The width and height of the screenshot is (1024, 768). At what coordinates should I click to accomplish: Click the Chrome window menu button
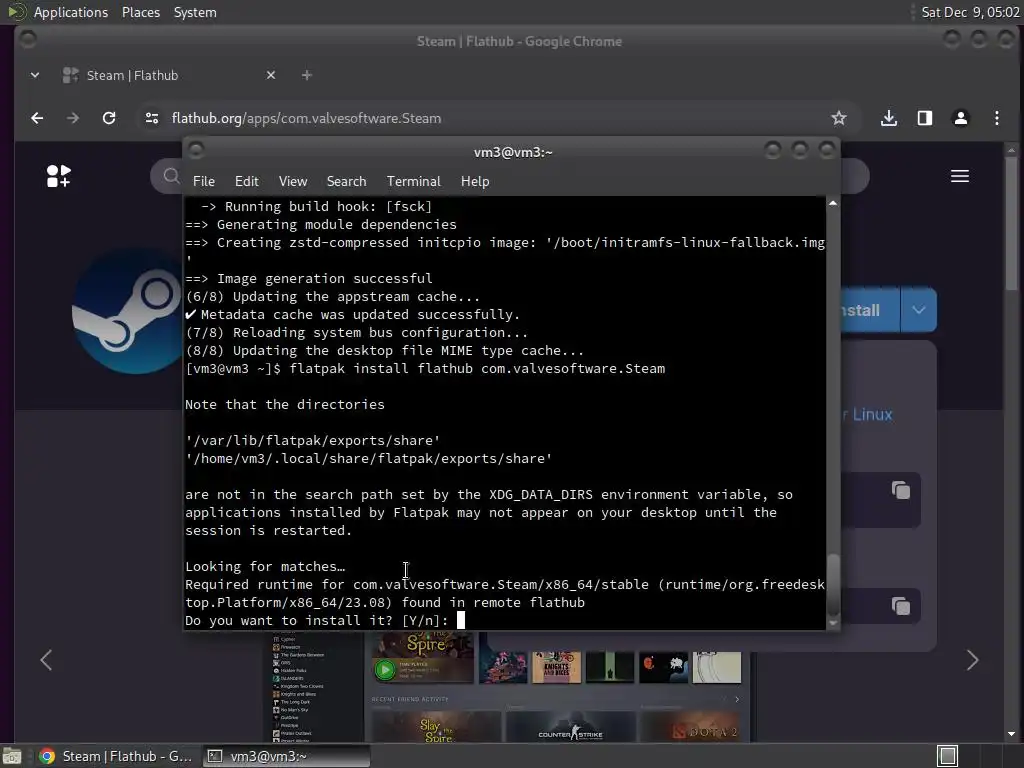tap(28, 40)
